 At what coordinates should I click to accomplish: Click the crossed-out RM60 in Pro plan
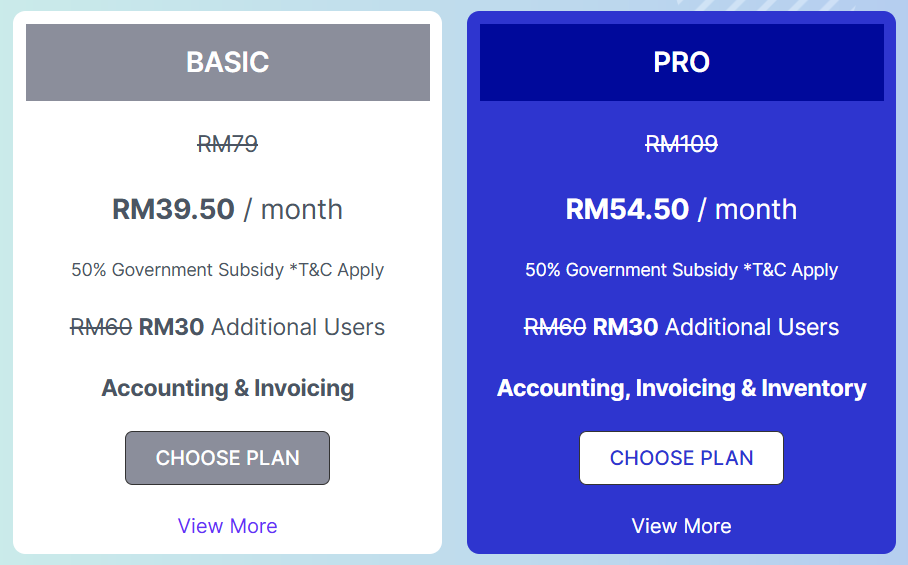554,327
